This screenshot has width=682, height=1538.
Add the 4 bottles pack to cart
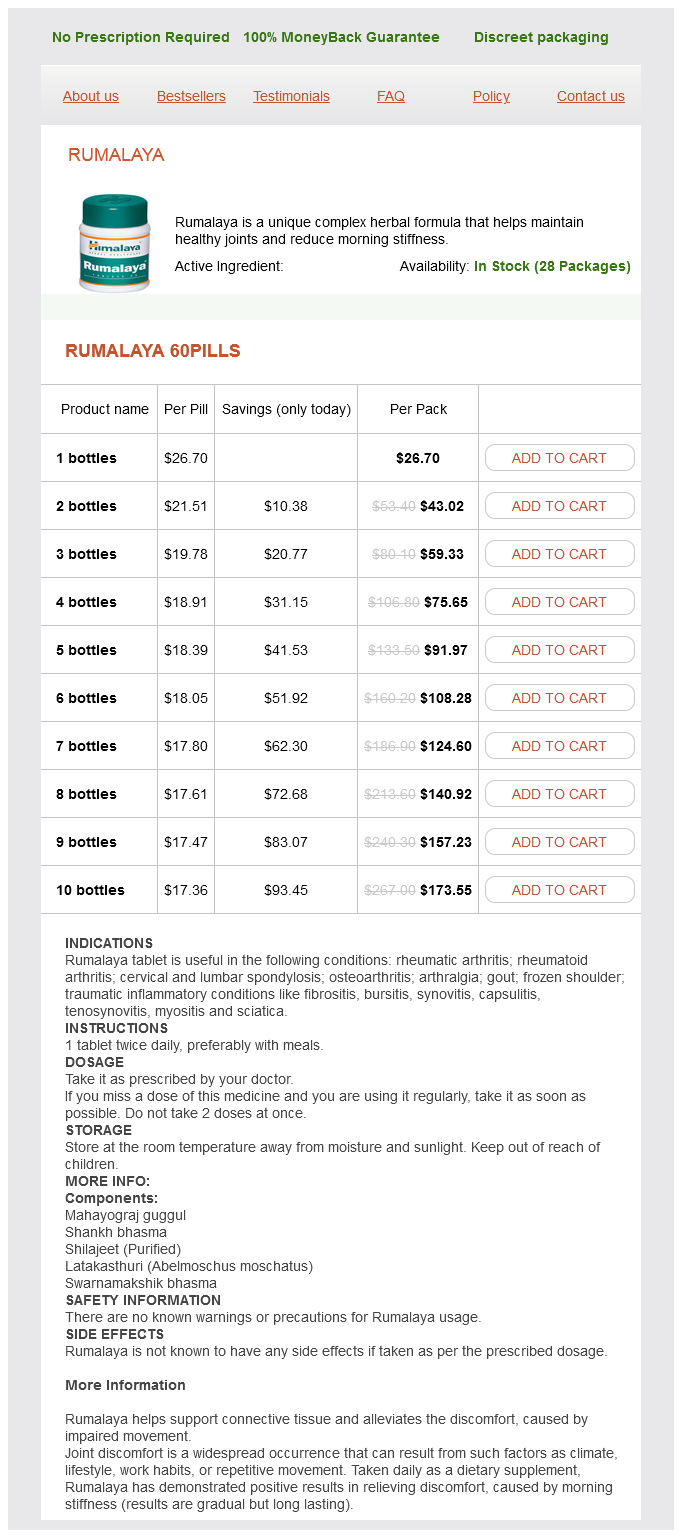pos(559,602)
